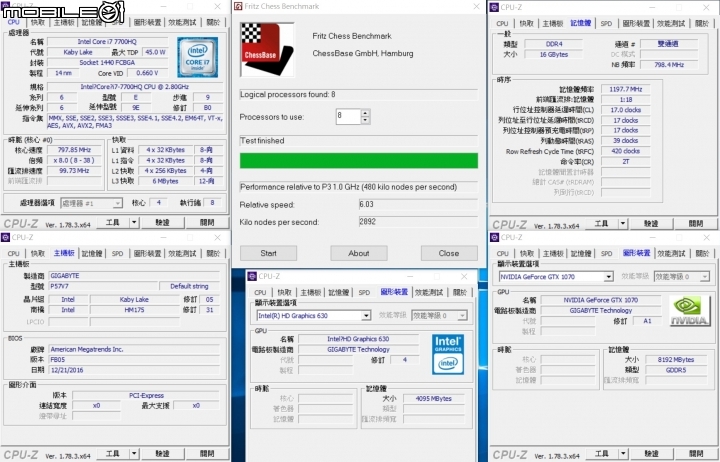Screen dimensions: 720x462
Task: Click 關閉 button in the mainboard window
Action: click(x=207, y=454)
